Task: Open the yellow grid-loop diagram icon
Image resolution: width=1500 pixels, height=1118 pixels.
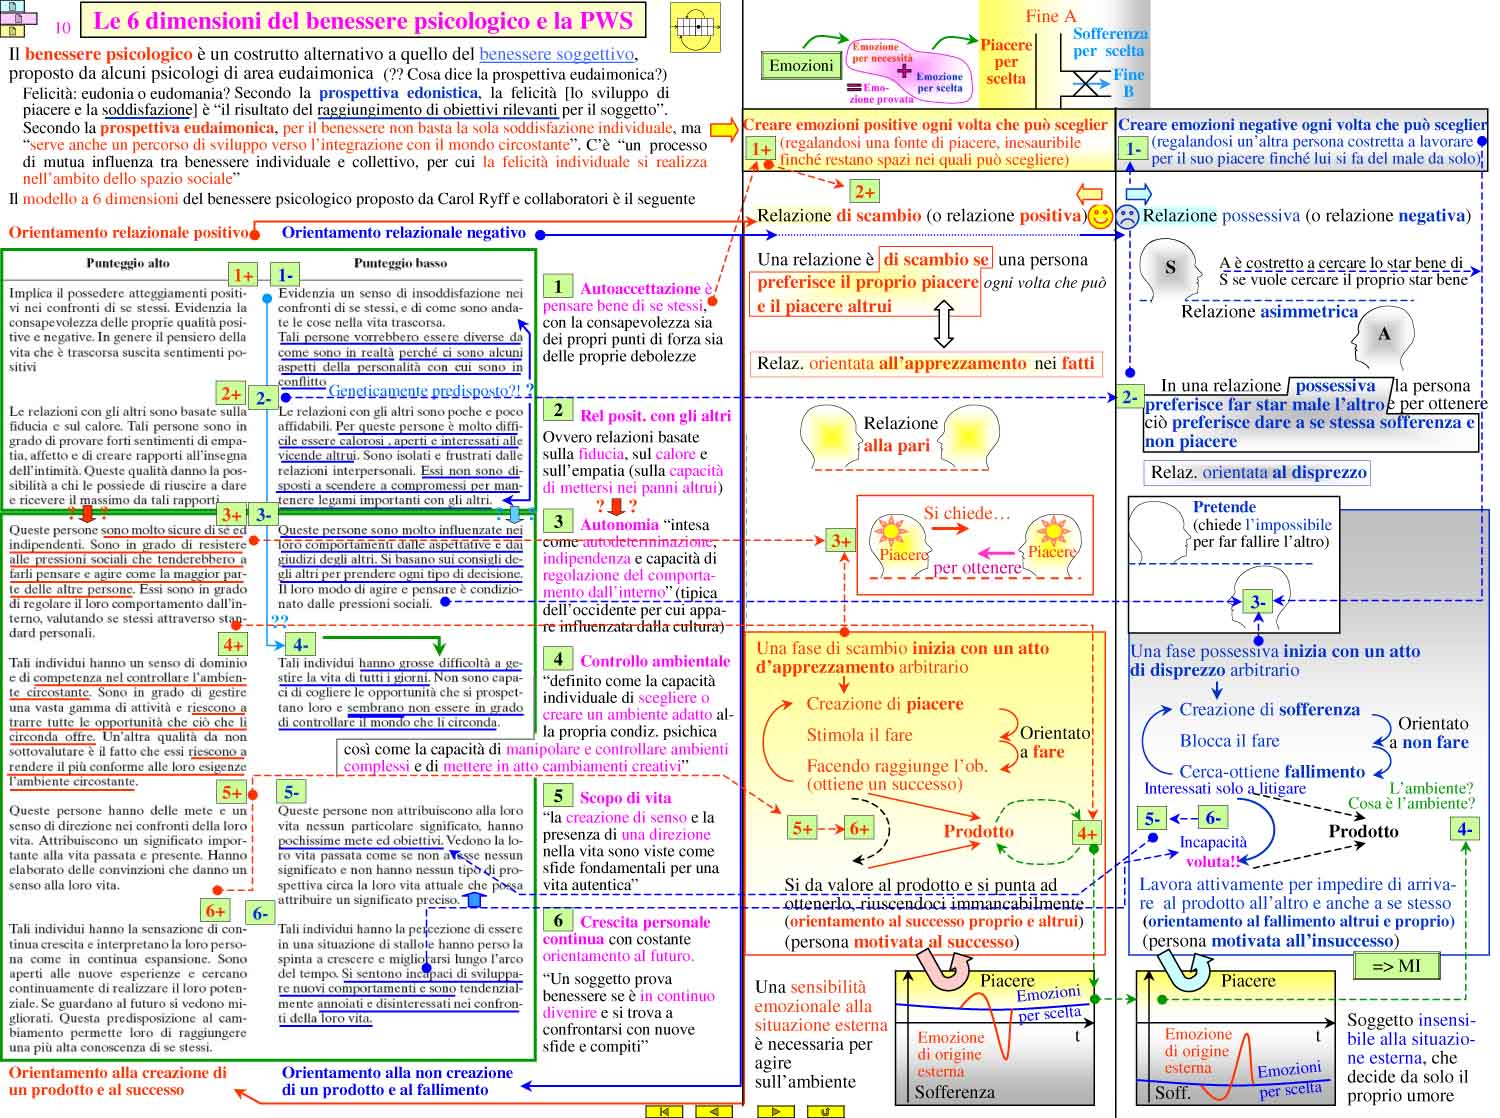Action: pyautogui.click(x=697, y=27)
